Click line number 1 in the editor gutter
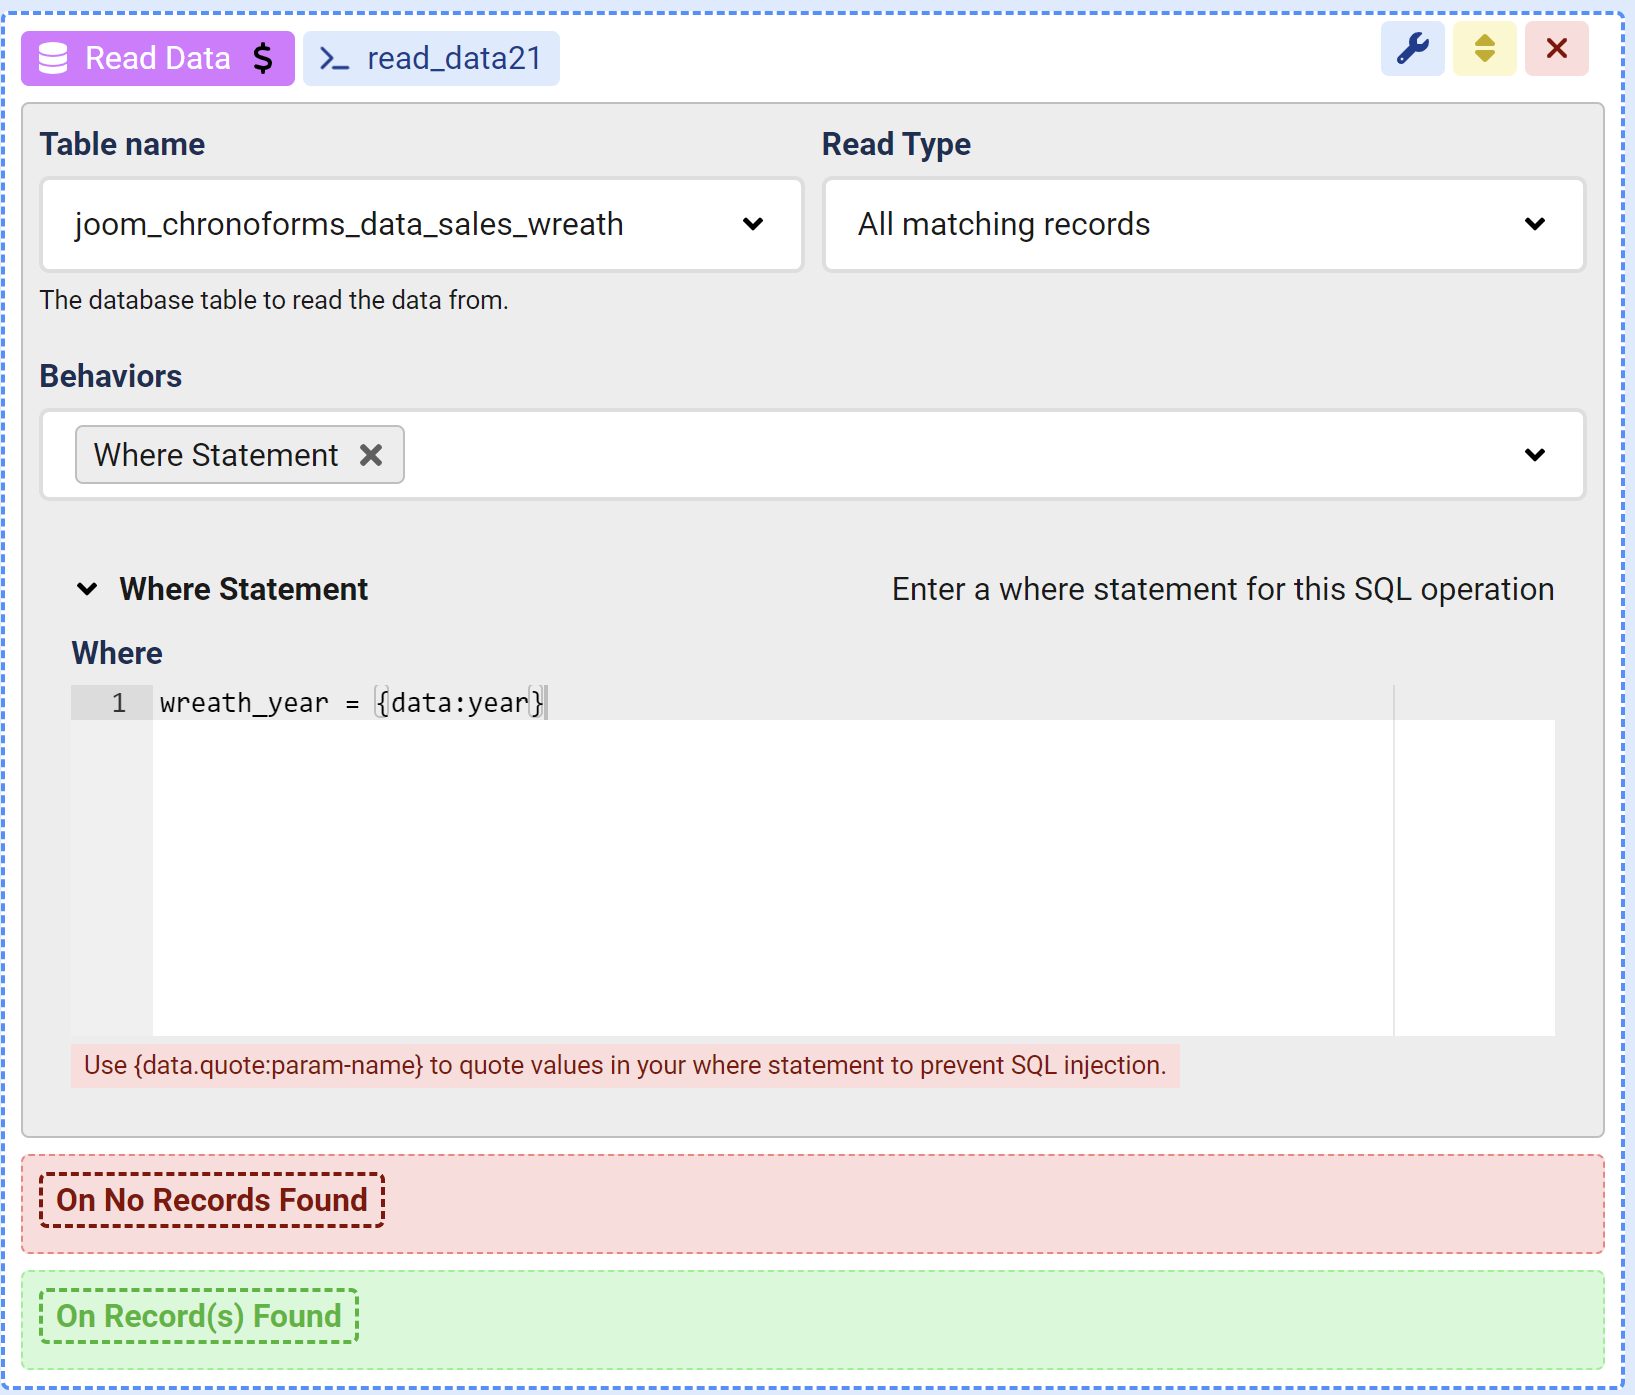 [x=118, y=703]
